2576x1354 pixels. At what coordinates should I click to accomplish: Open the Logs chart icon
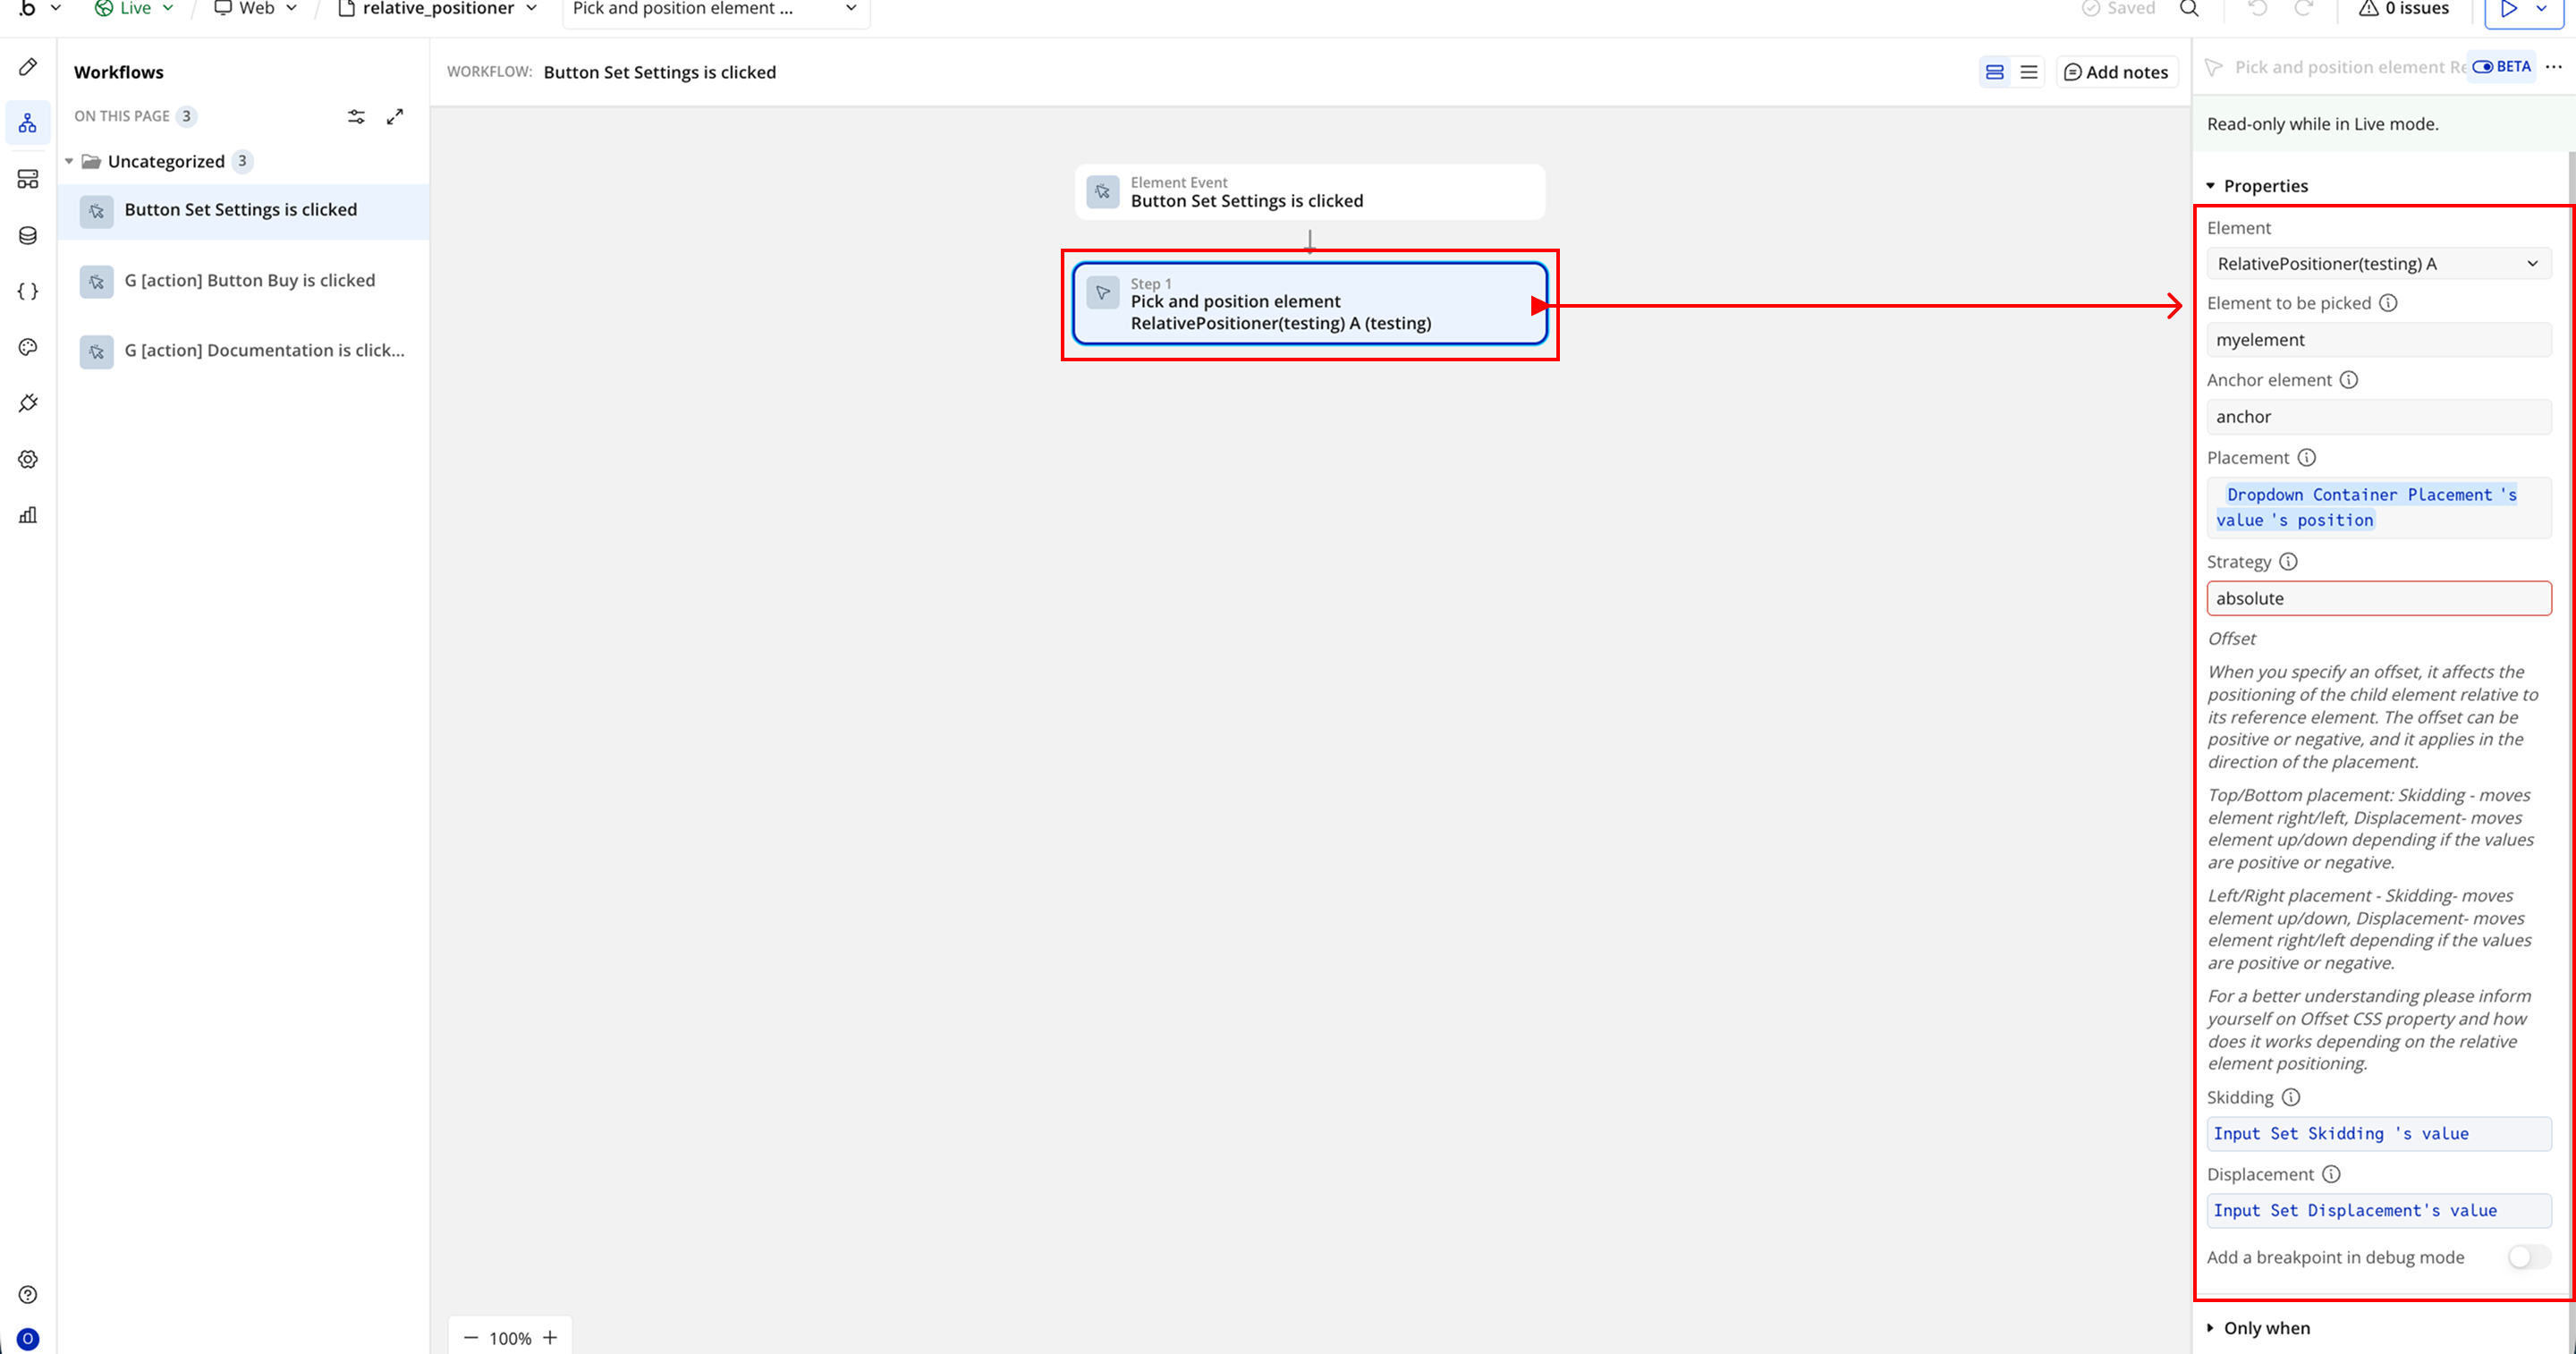(28, 515)
